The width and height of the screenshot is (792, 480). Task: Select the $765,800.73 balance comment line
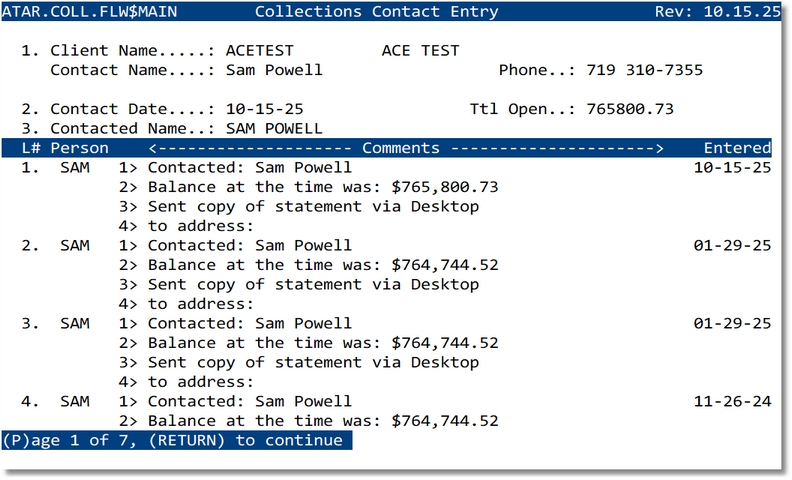(322, 187)
